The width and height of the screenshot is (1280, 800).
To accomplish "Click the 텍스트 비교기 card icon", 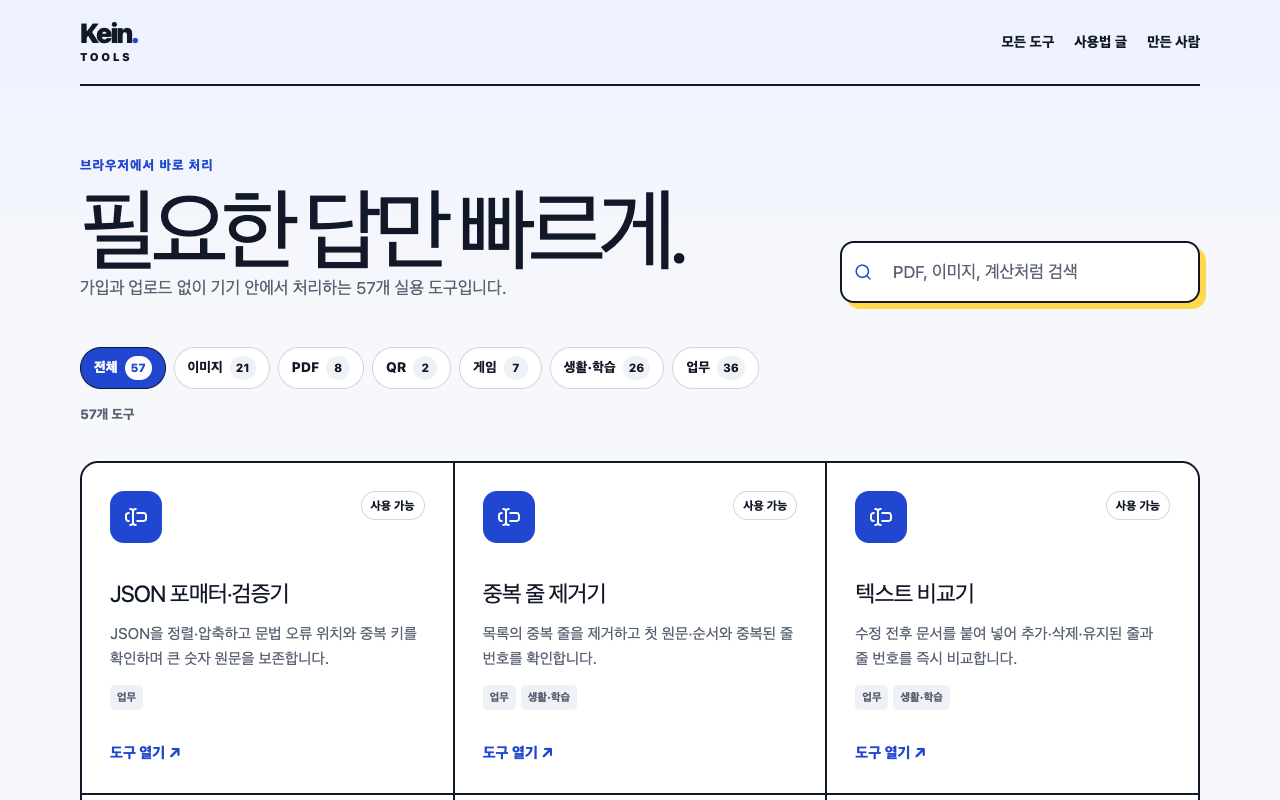I will point(881,517).
